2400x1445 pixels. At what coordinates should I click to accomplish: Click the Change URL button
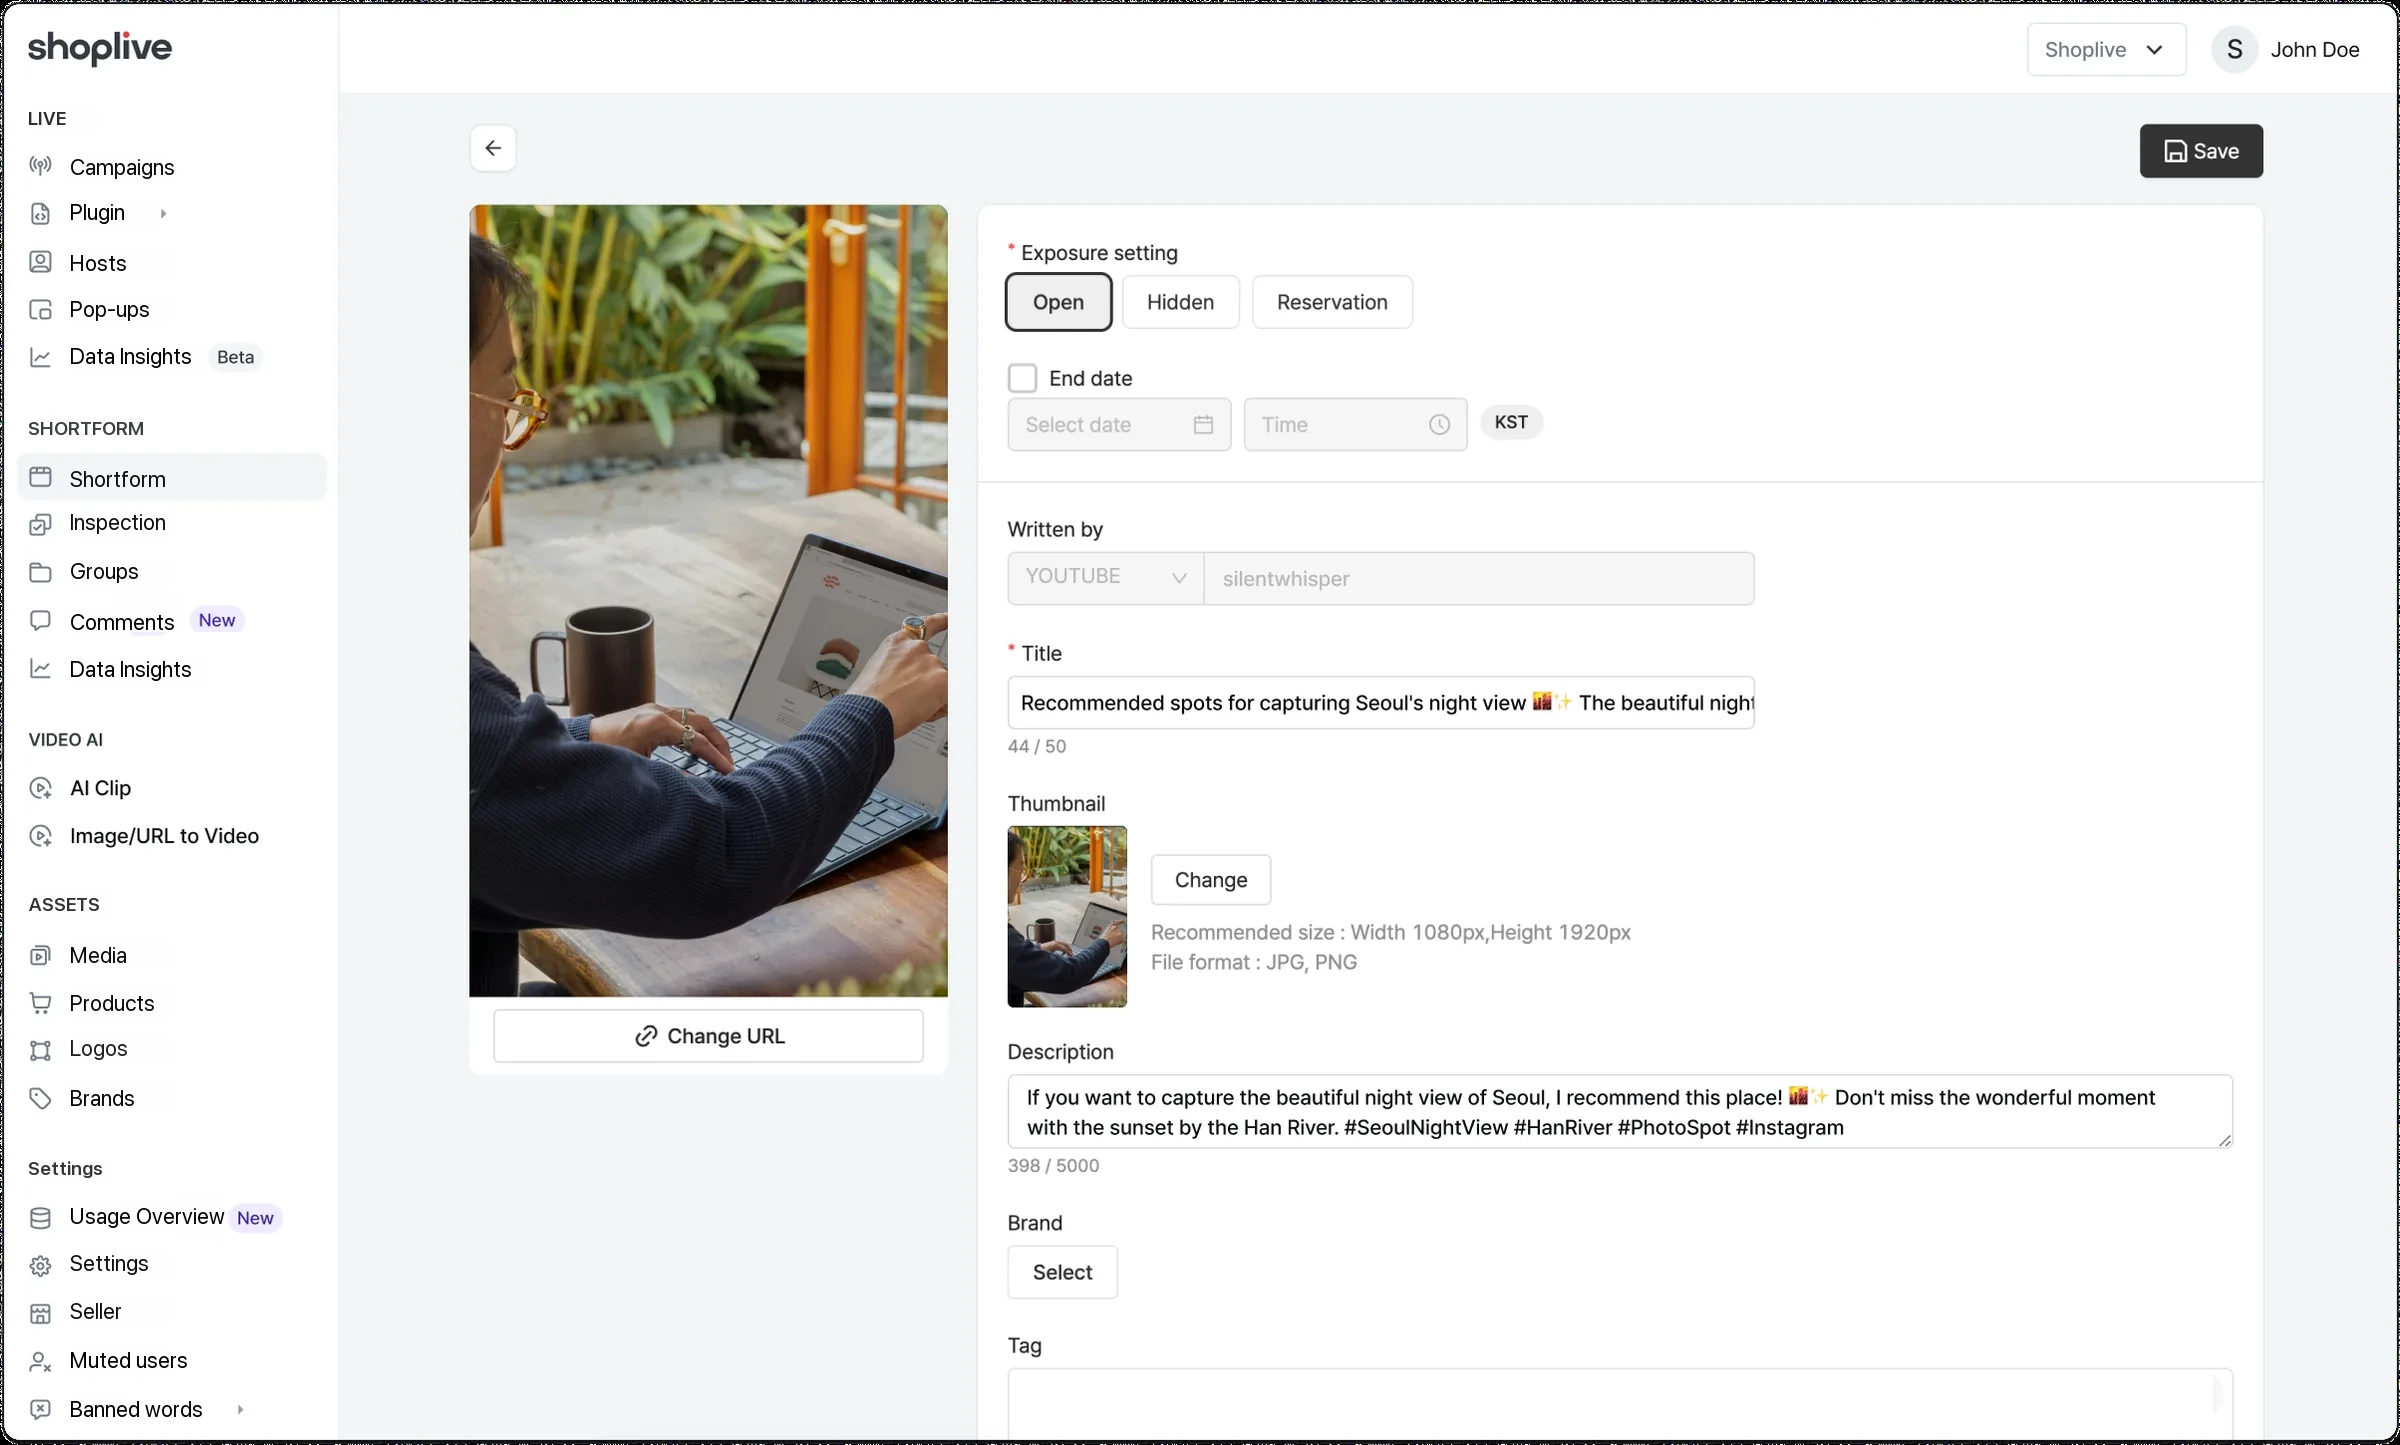point(708,1036)
